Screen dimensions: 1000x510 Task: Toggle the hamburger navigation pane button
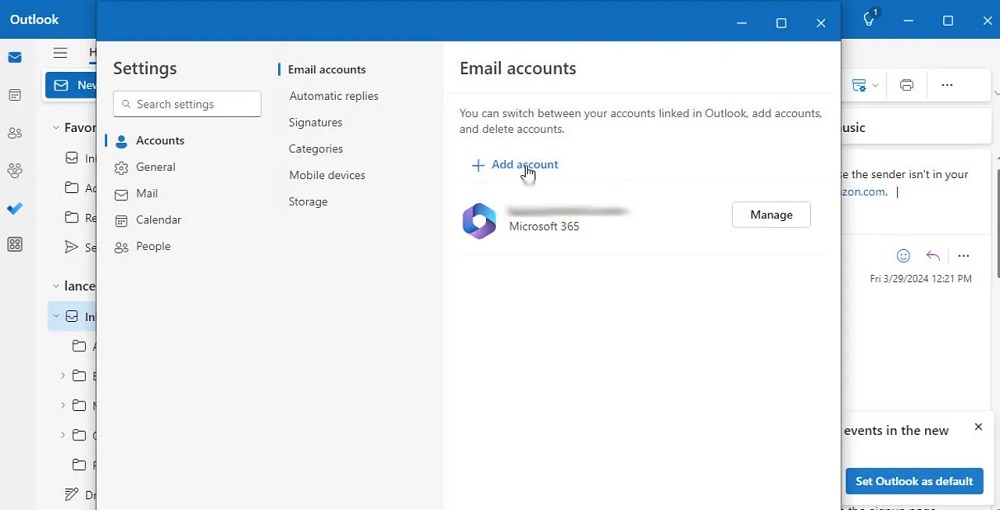(x=61, y=53)
